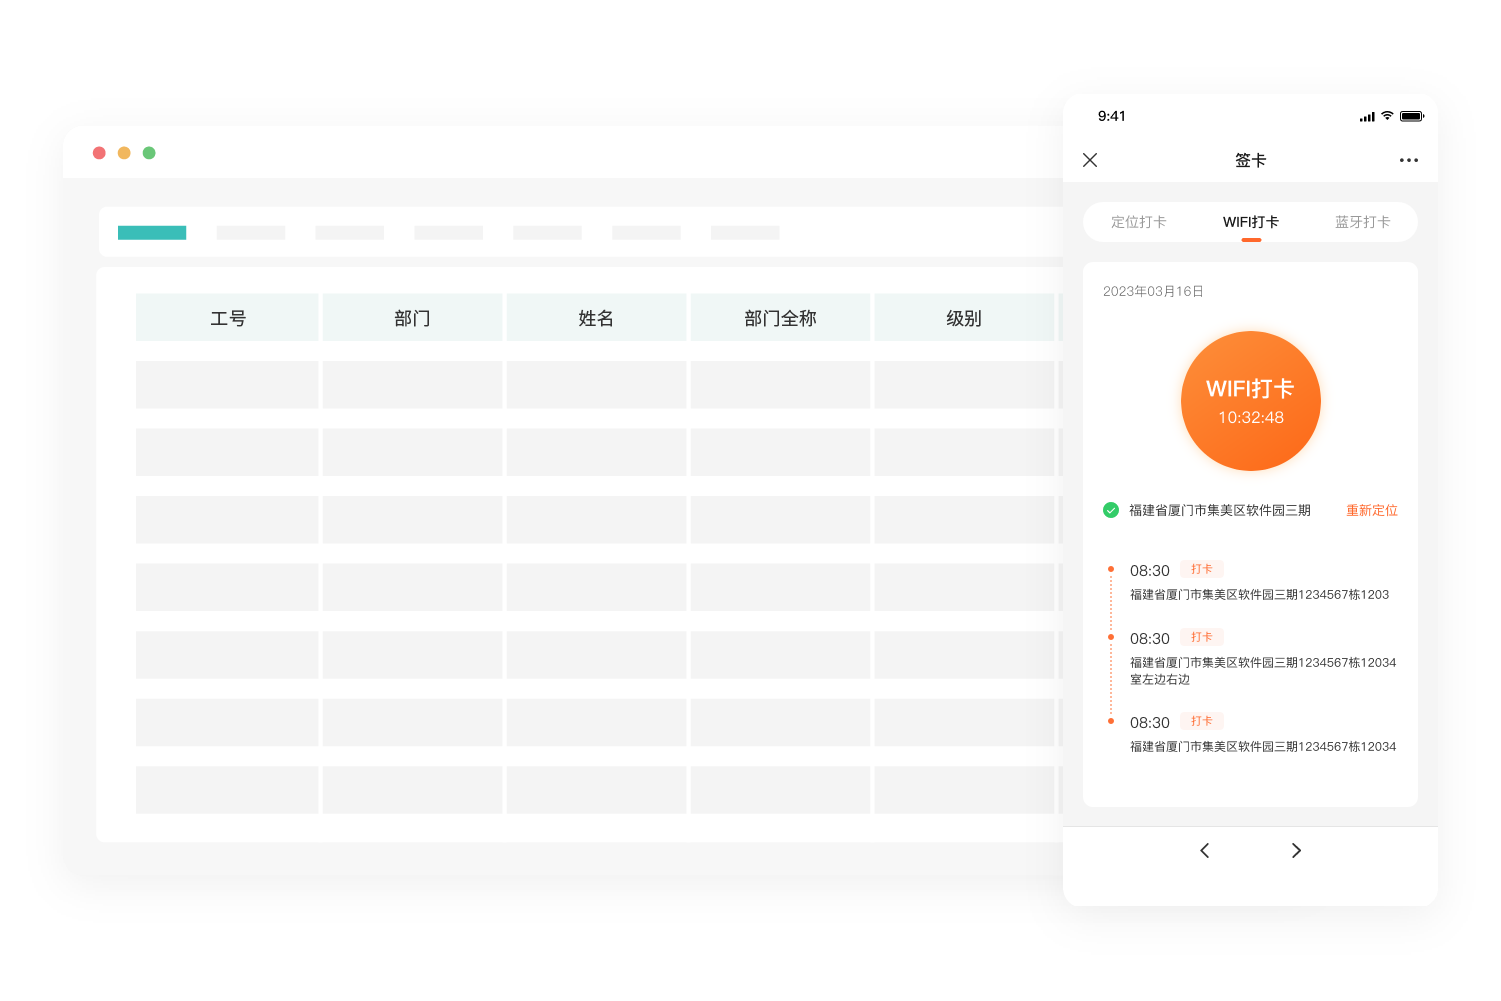Click the green window dot
This screenshot has height=1001, width=1501.
tap(149, 153)
